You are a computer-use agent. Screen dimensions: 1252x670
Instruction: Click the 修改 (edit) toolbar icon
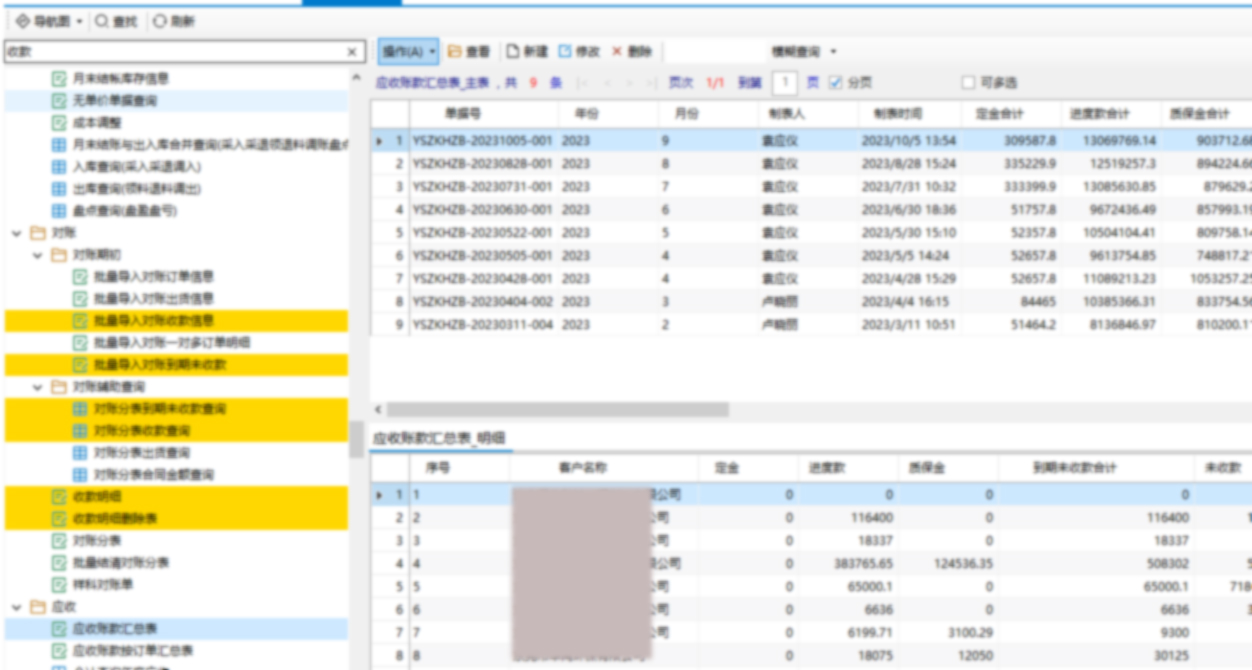(x=565, y=51)
